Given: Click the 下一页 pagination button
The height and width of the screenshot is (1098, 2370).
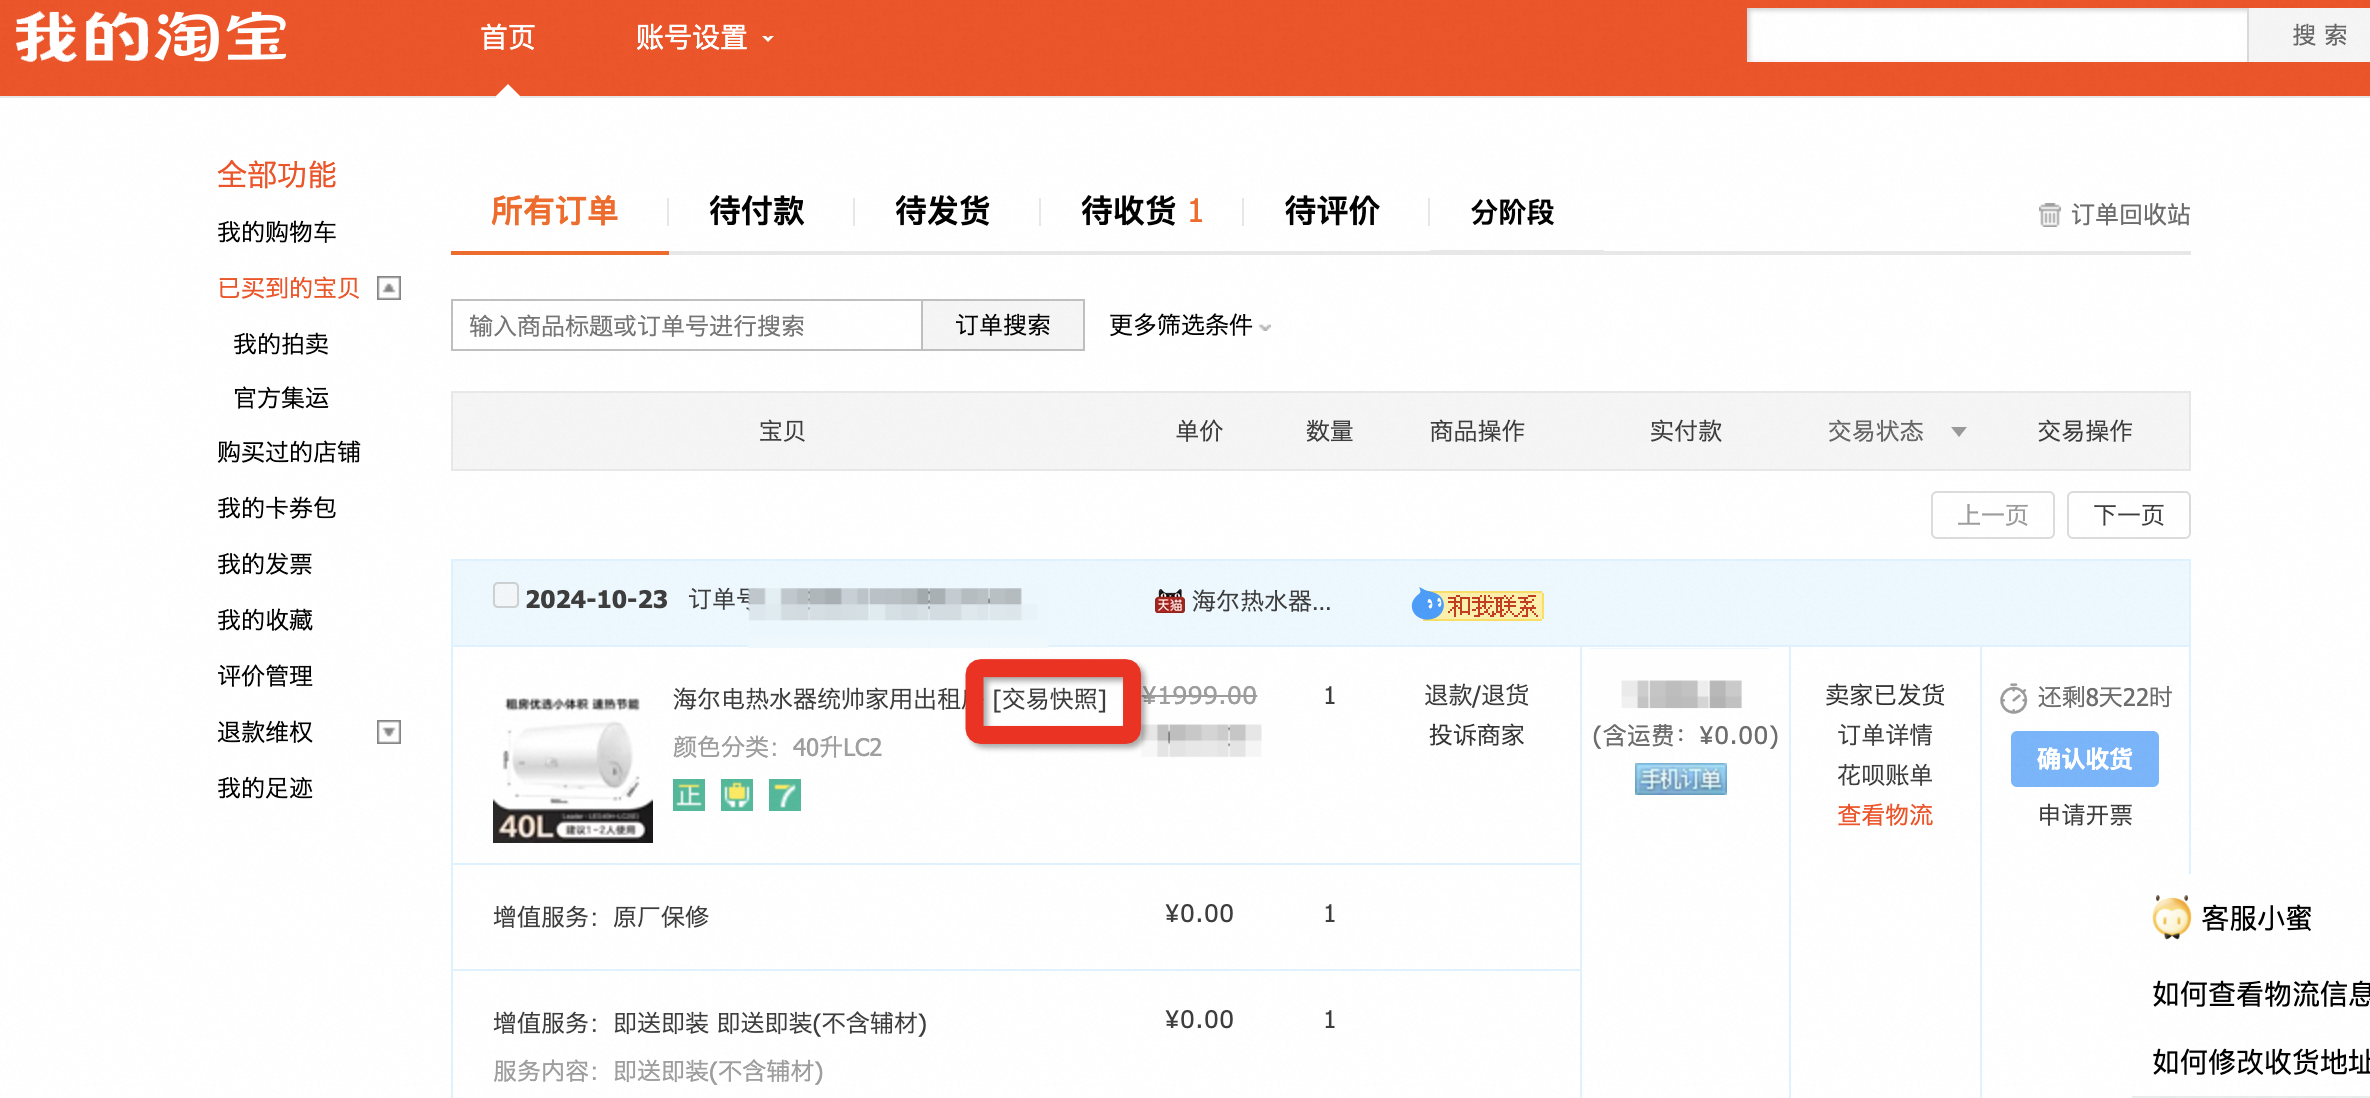Looking at the screenshot, I should coord(2129,515).
